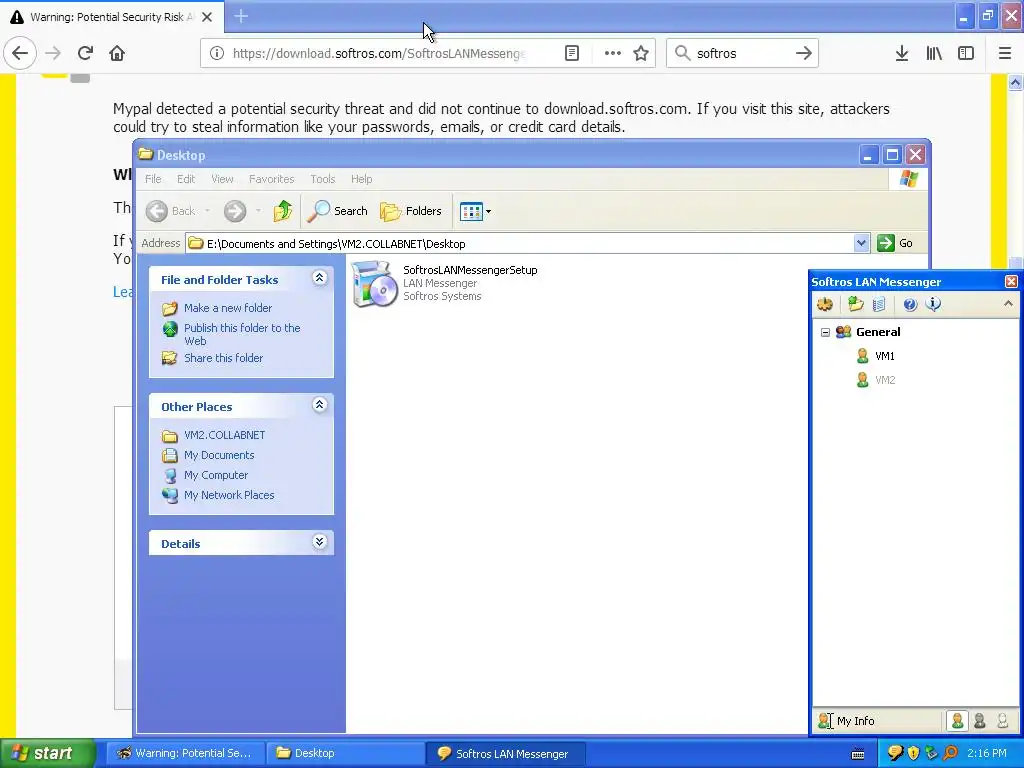Open the browser hamburger menu
The image size is (1024, 768).
click(x=1005, y=54)
